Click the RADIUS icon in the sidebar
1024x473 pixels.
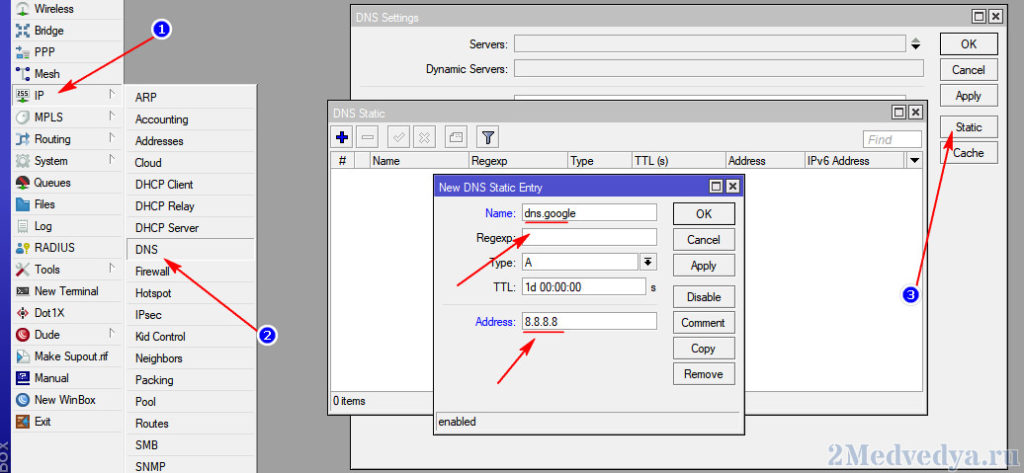click(23, 248)
